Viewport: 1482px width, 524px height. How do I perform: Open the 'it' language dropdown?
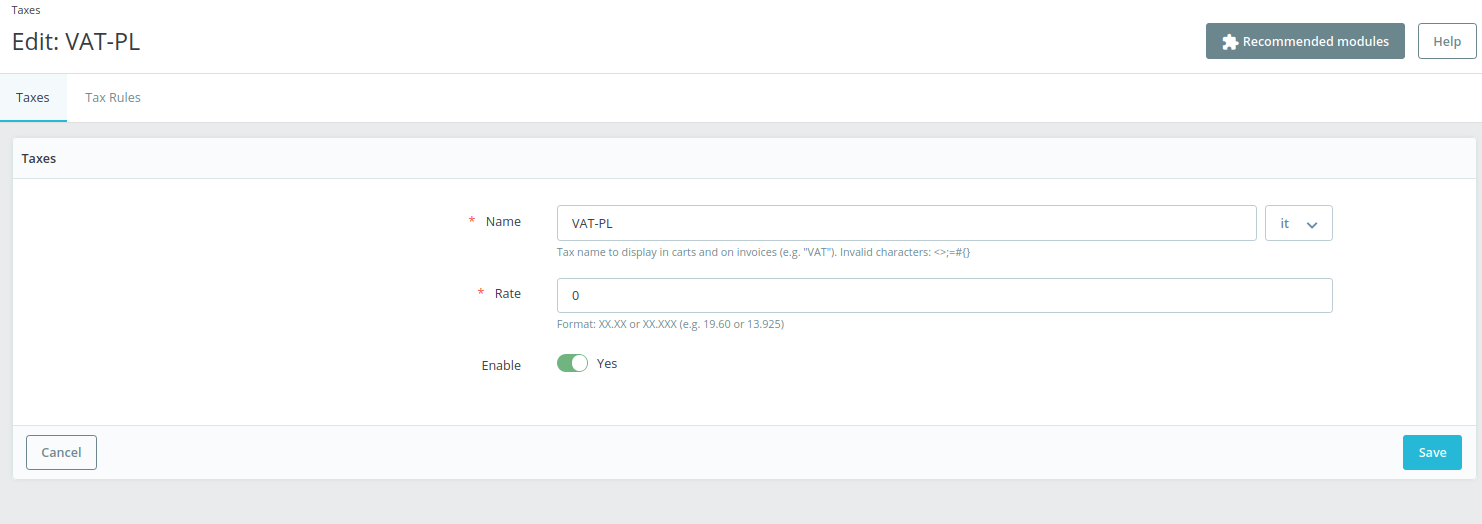[x=1298, y=223]
